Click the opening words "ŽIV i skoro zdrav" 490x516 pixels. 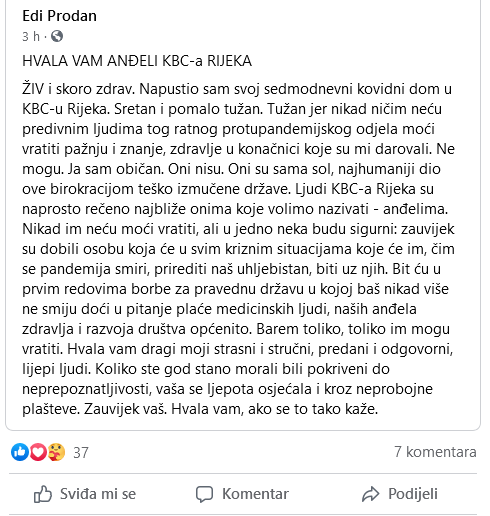coord(78,89)
